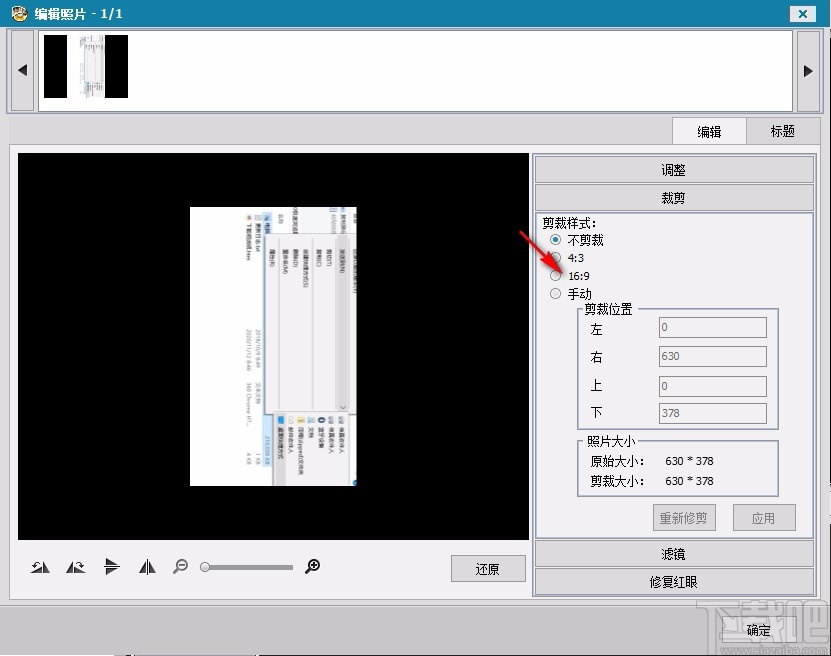Select the rotate left icon
831x656 pixels.
coord(40,567)
